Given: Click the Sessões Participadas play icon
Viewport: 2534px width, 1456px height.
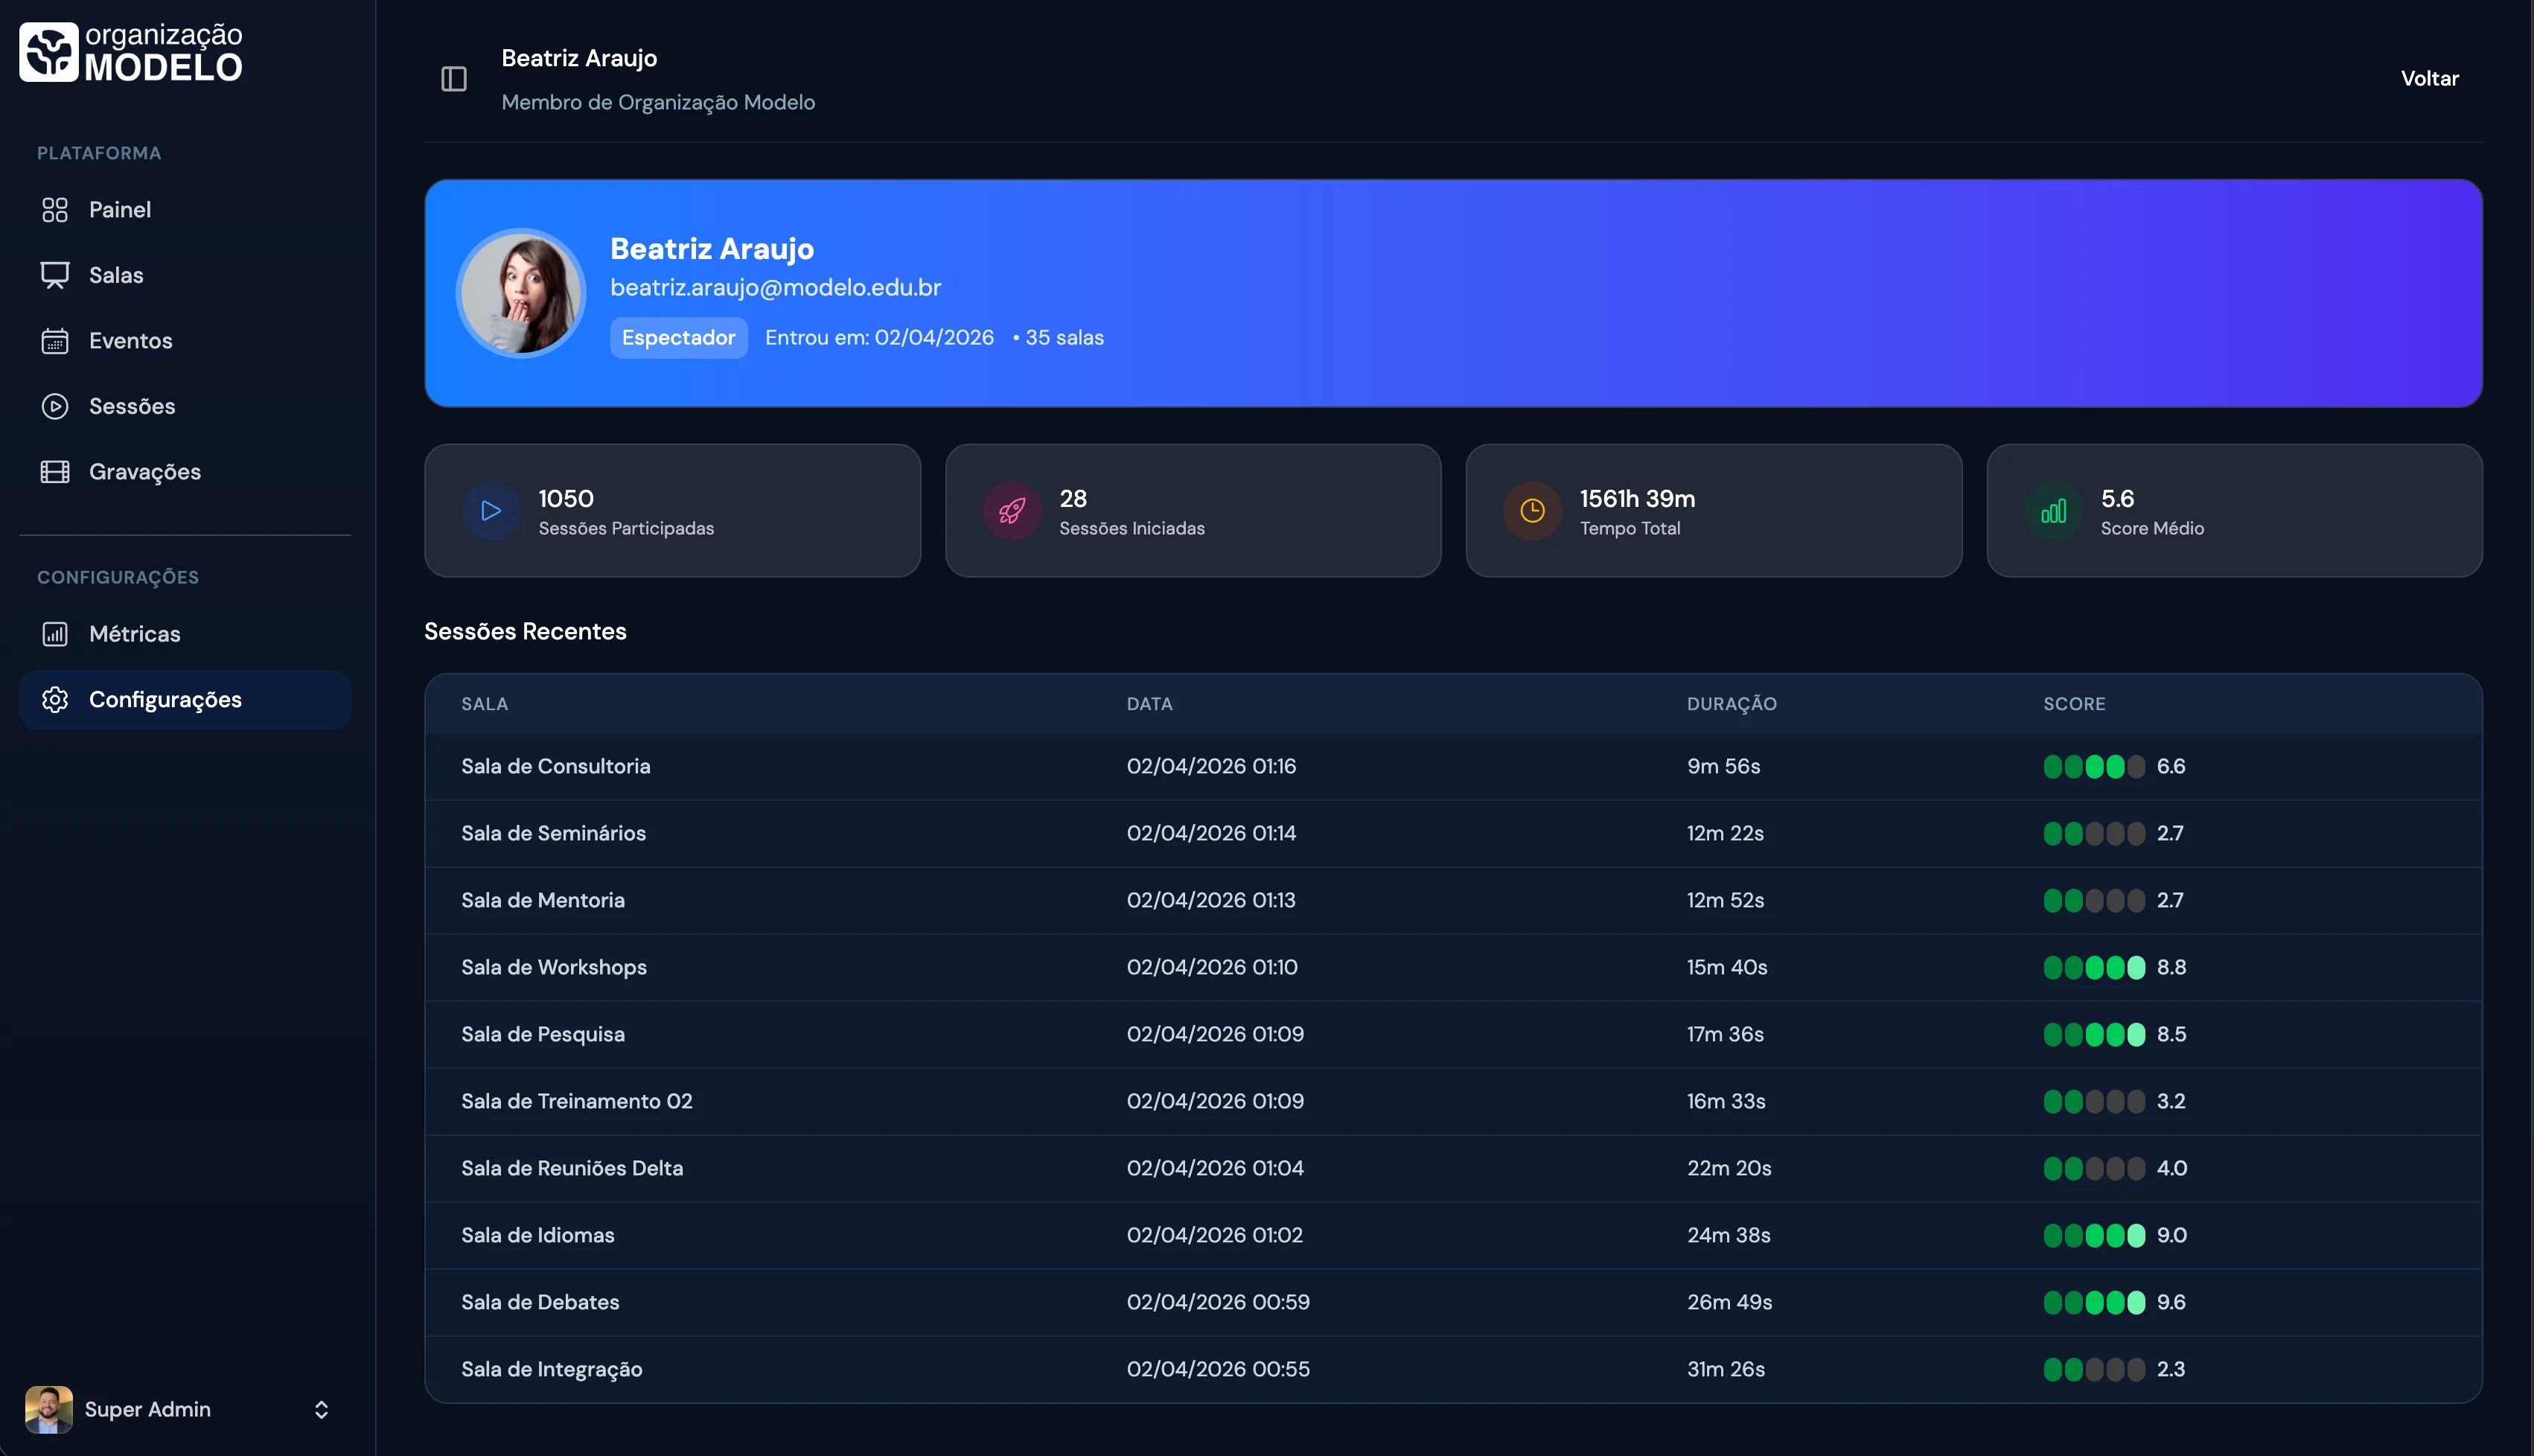Looking at the screenshot, I should pyautogui.click(x=491, y=511).
